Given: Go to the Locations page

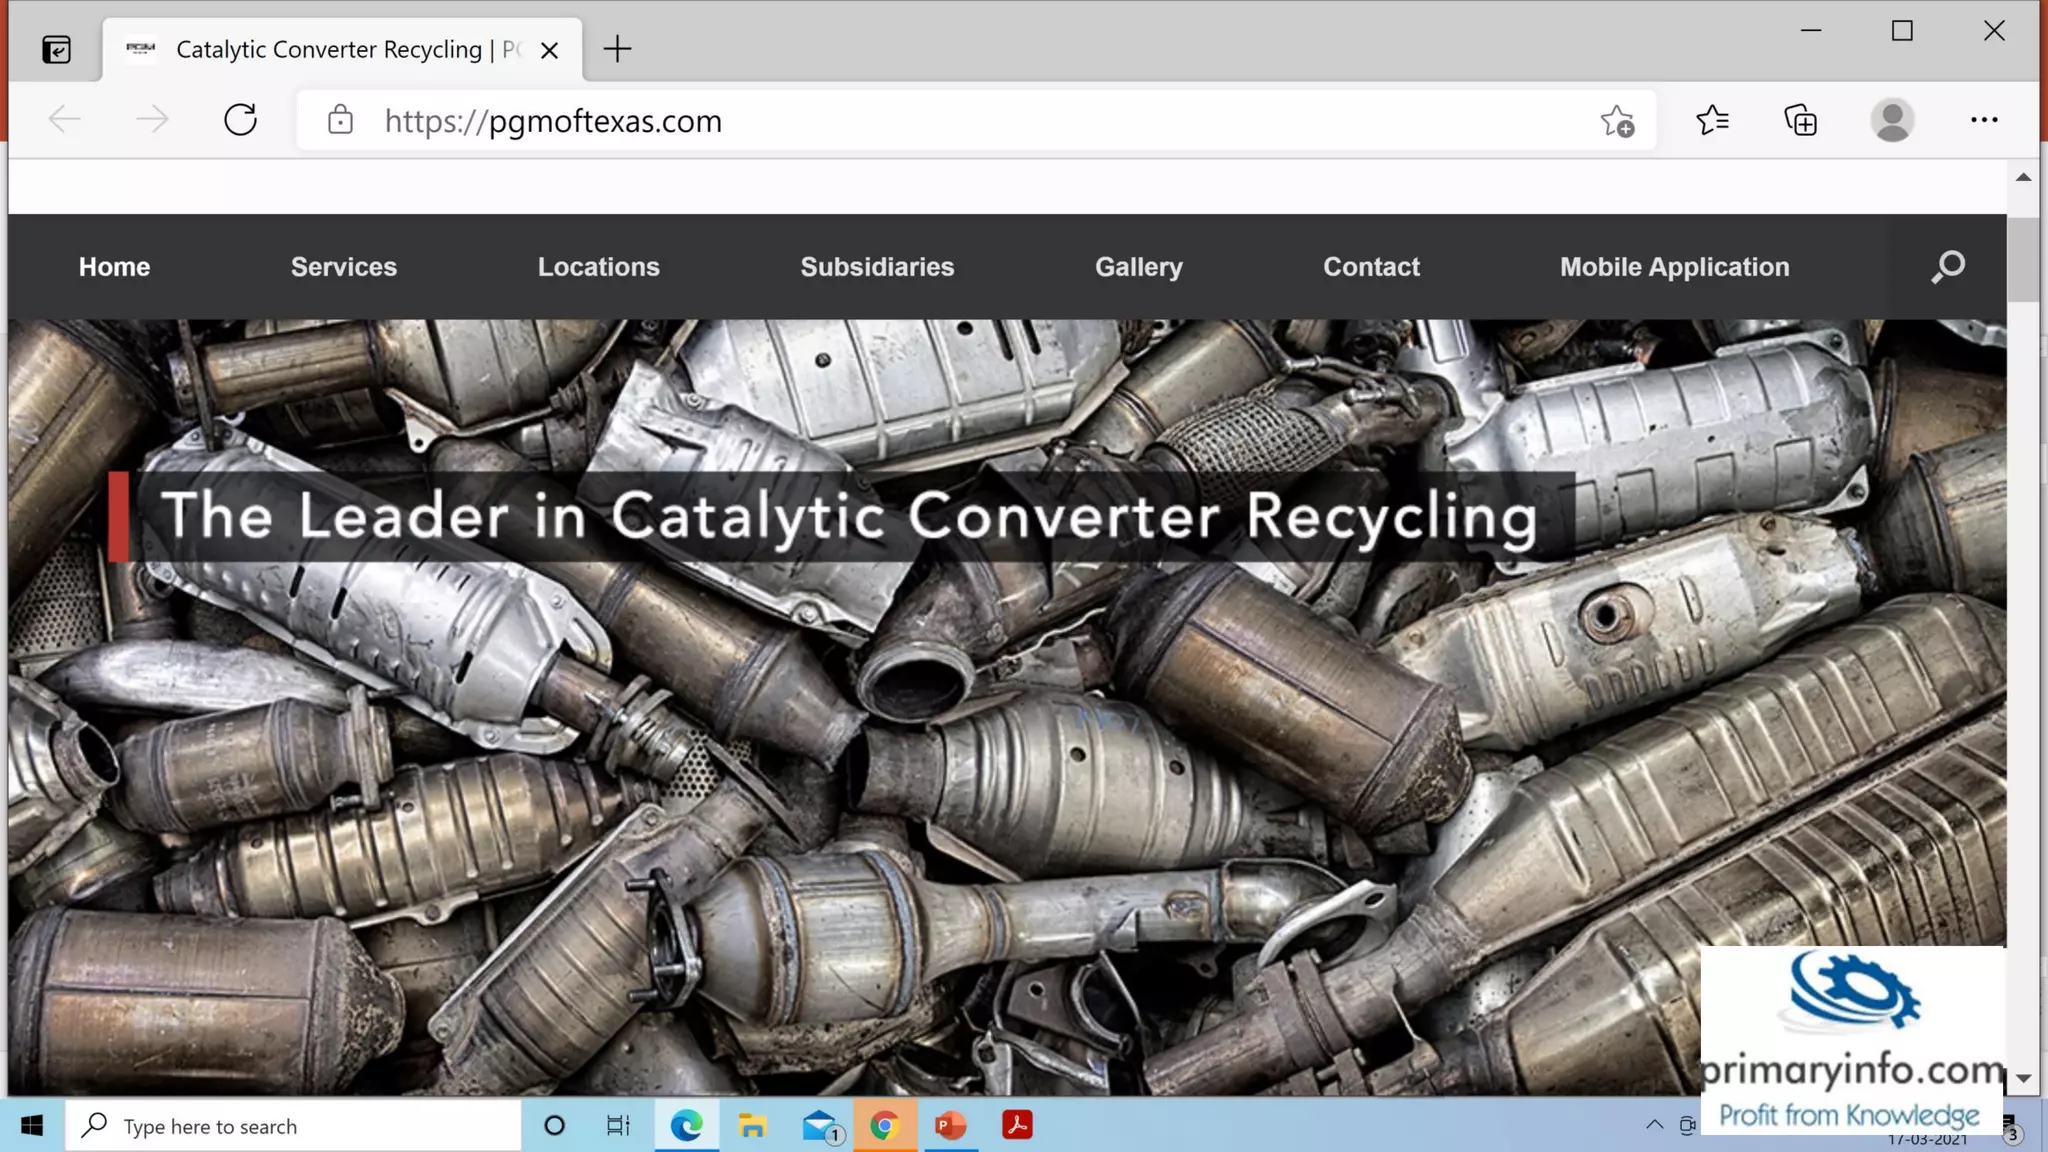Looking at the screenshot, I should (x=598, y=267).
